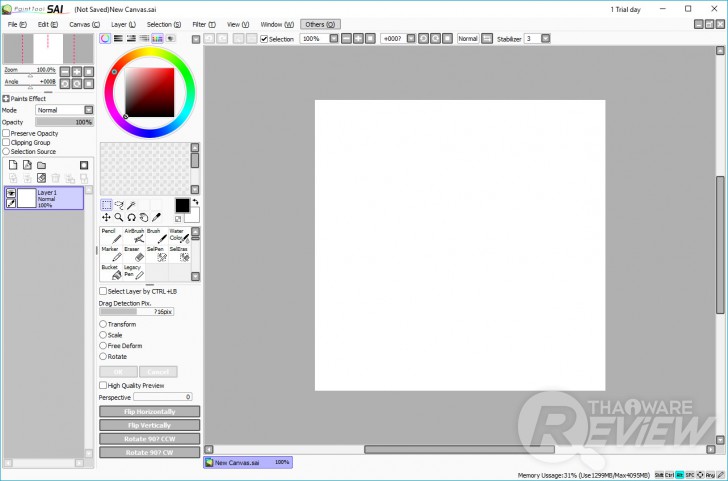
Task: Open the Others menu
Action: 320,24
